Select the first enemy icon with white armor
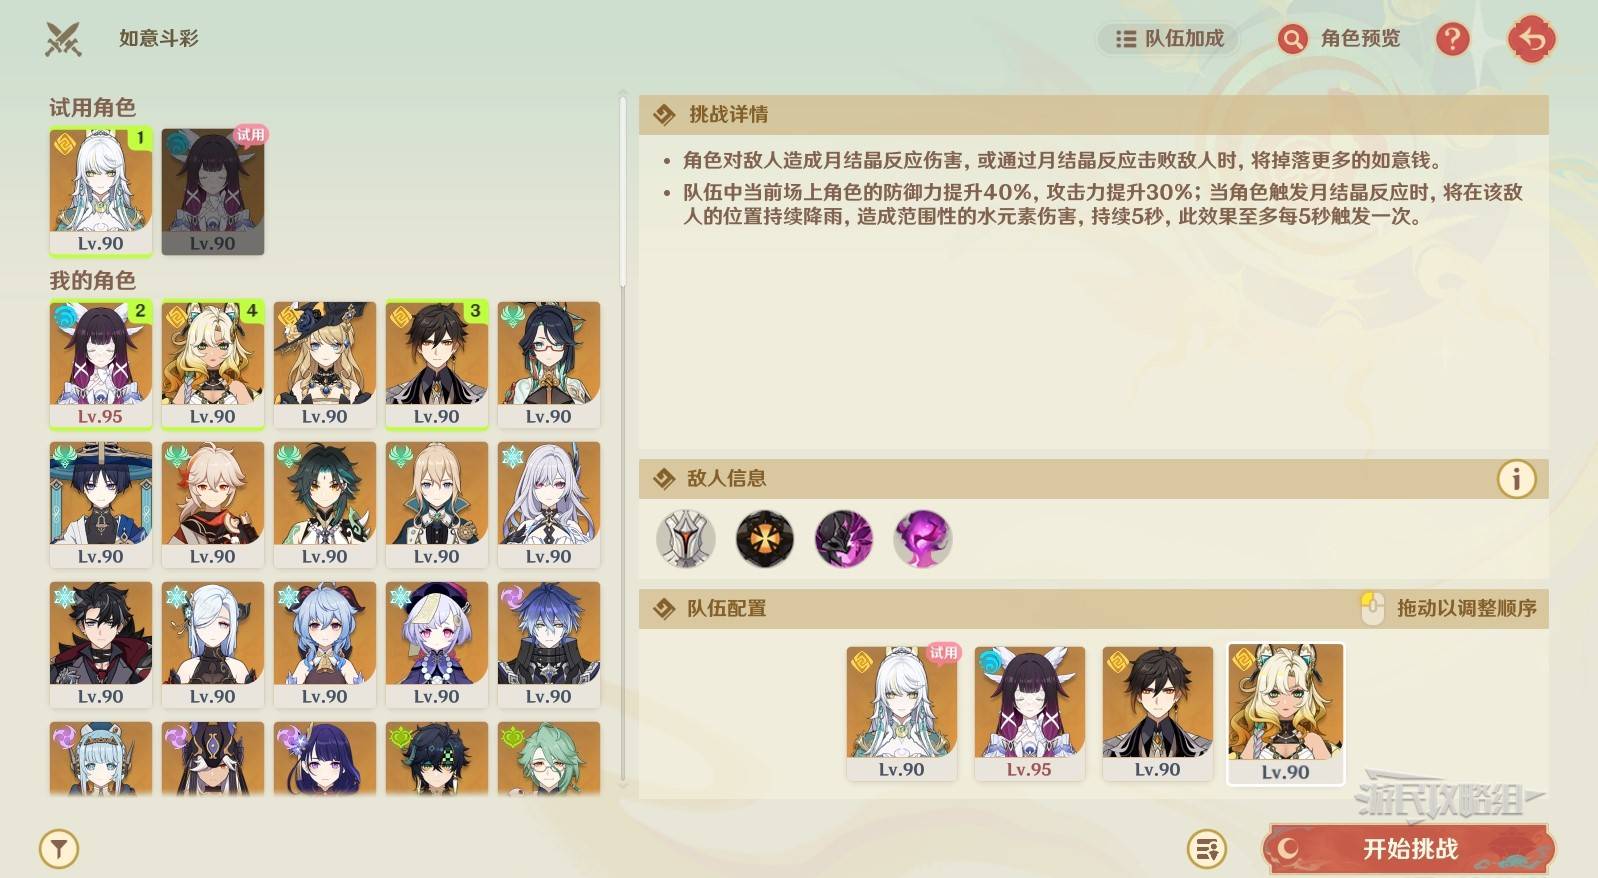The height and width of the screenshot is (878, 1598). click(x=685, y=539)
